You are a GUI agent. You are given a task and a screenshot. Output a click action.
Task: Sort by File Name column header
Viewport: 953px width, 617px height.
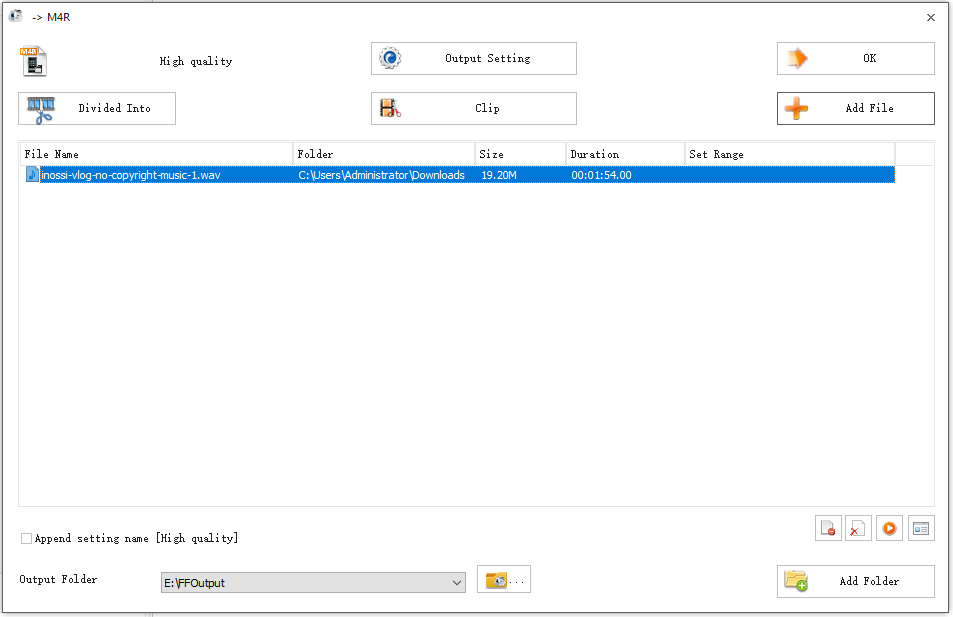coord(156,154)
